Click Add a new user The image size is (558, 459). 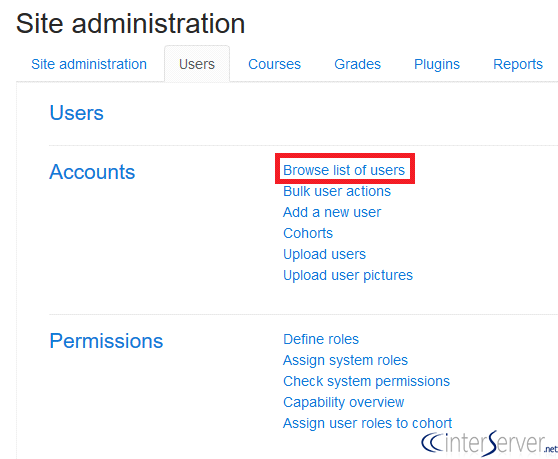pos(332,212)
